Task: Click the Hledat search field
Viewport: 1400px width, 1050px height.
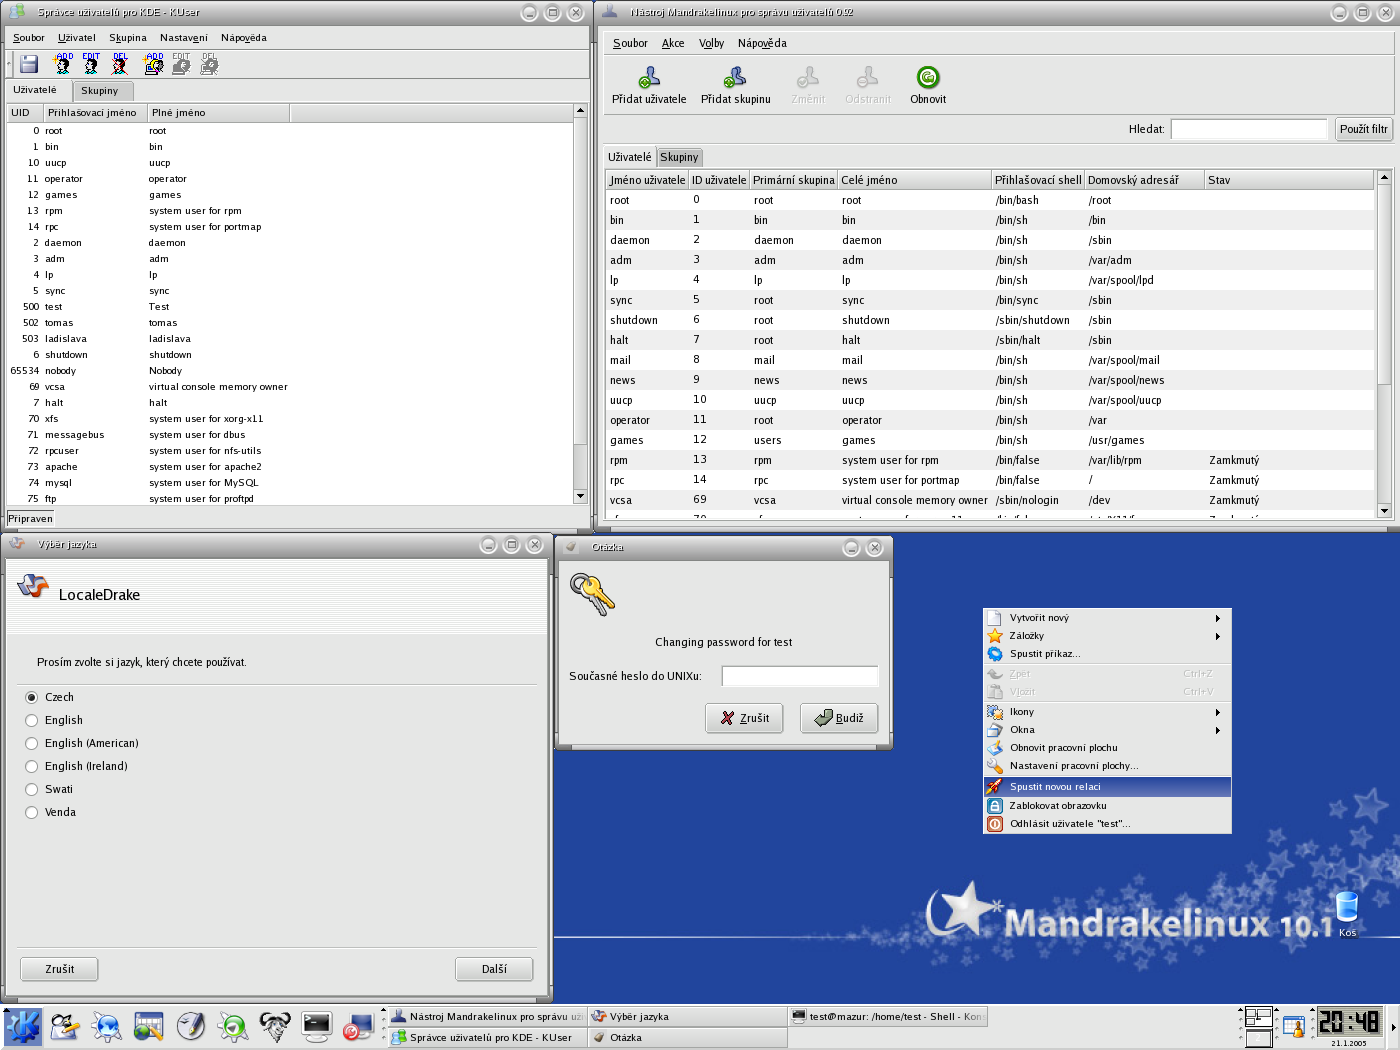Action: click(1249, 129)
